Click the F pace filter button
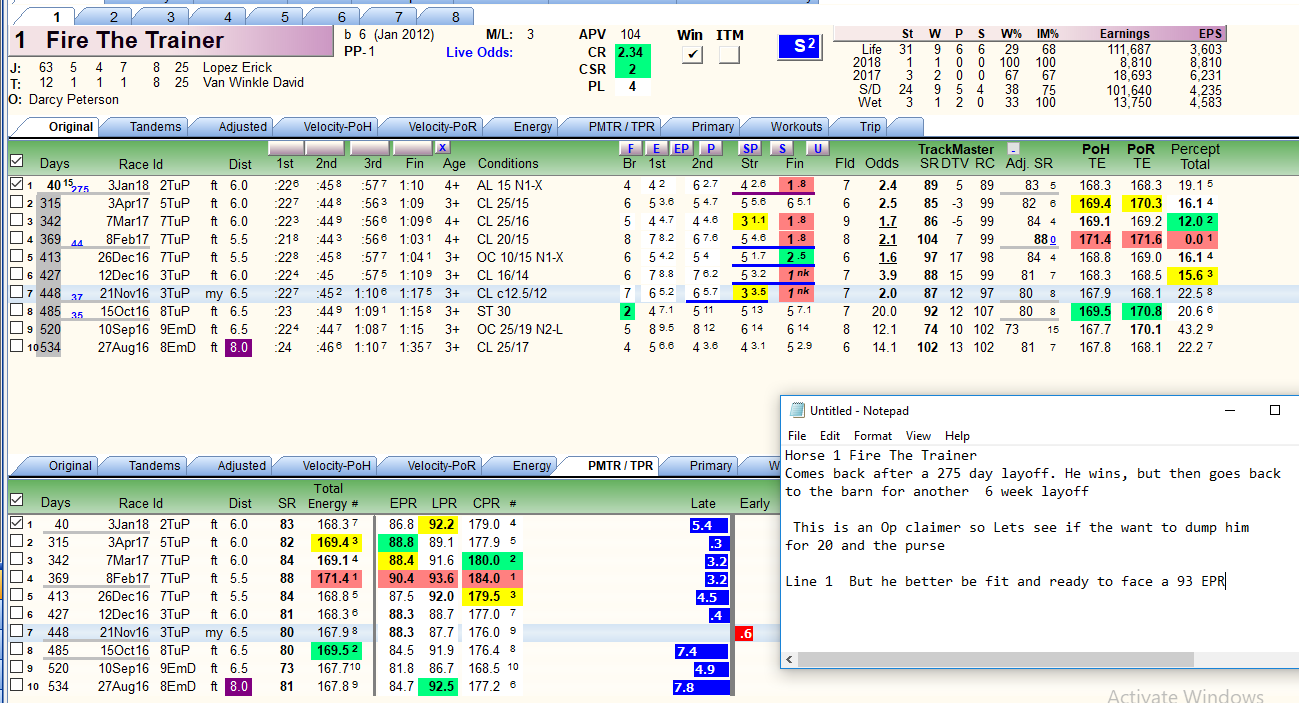 [x=631, y=148]
